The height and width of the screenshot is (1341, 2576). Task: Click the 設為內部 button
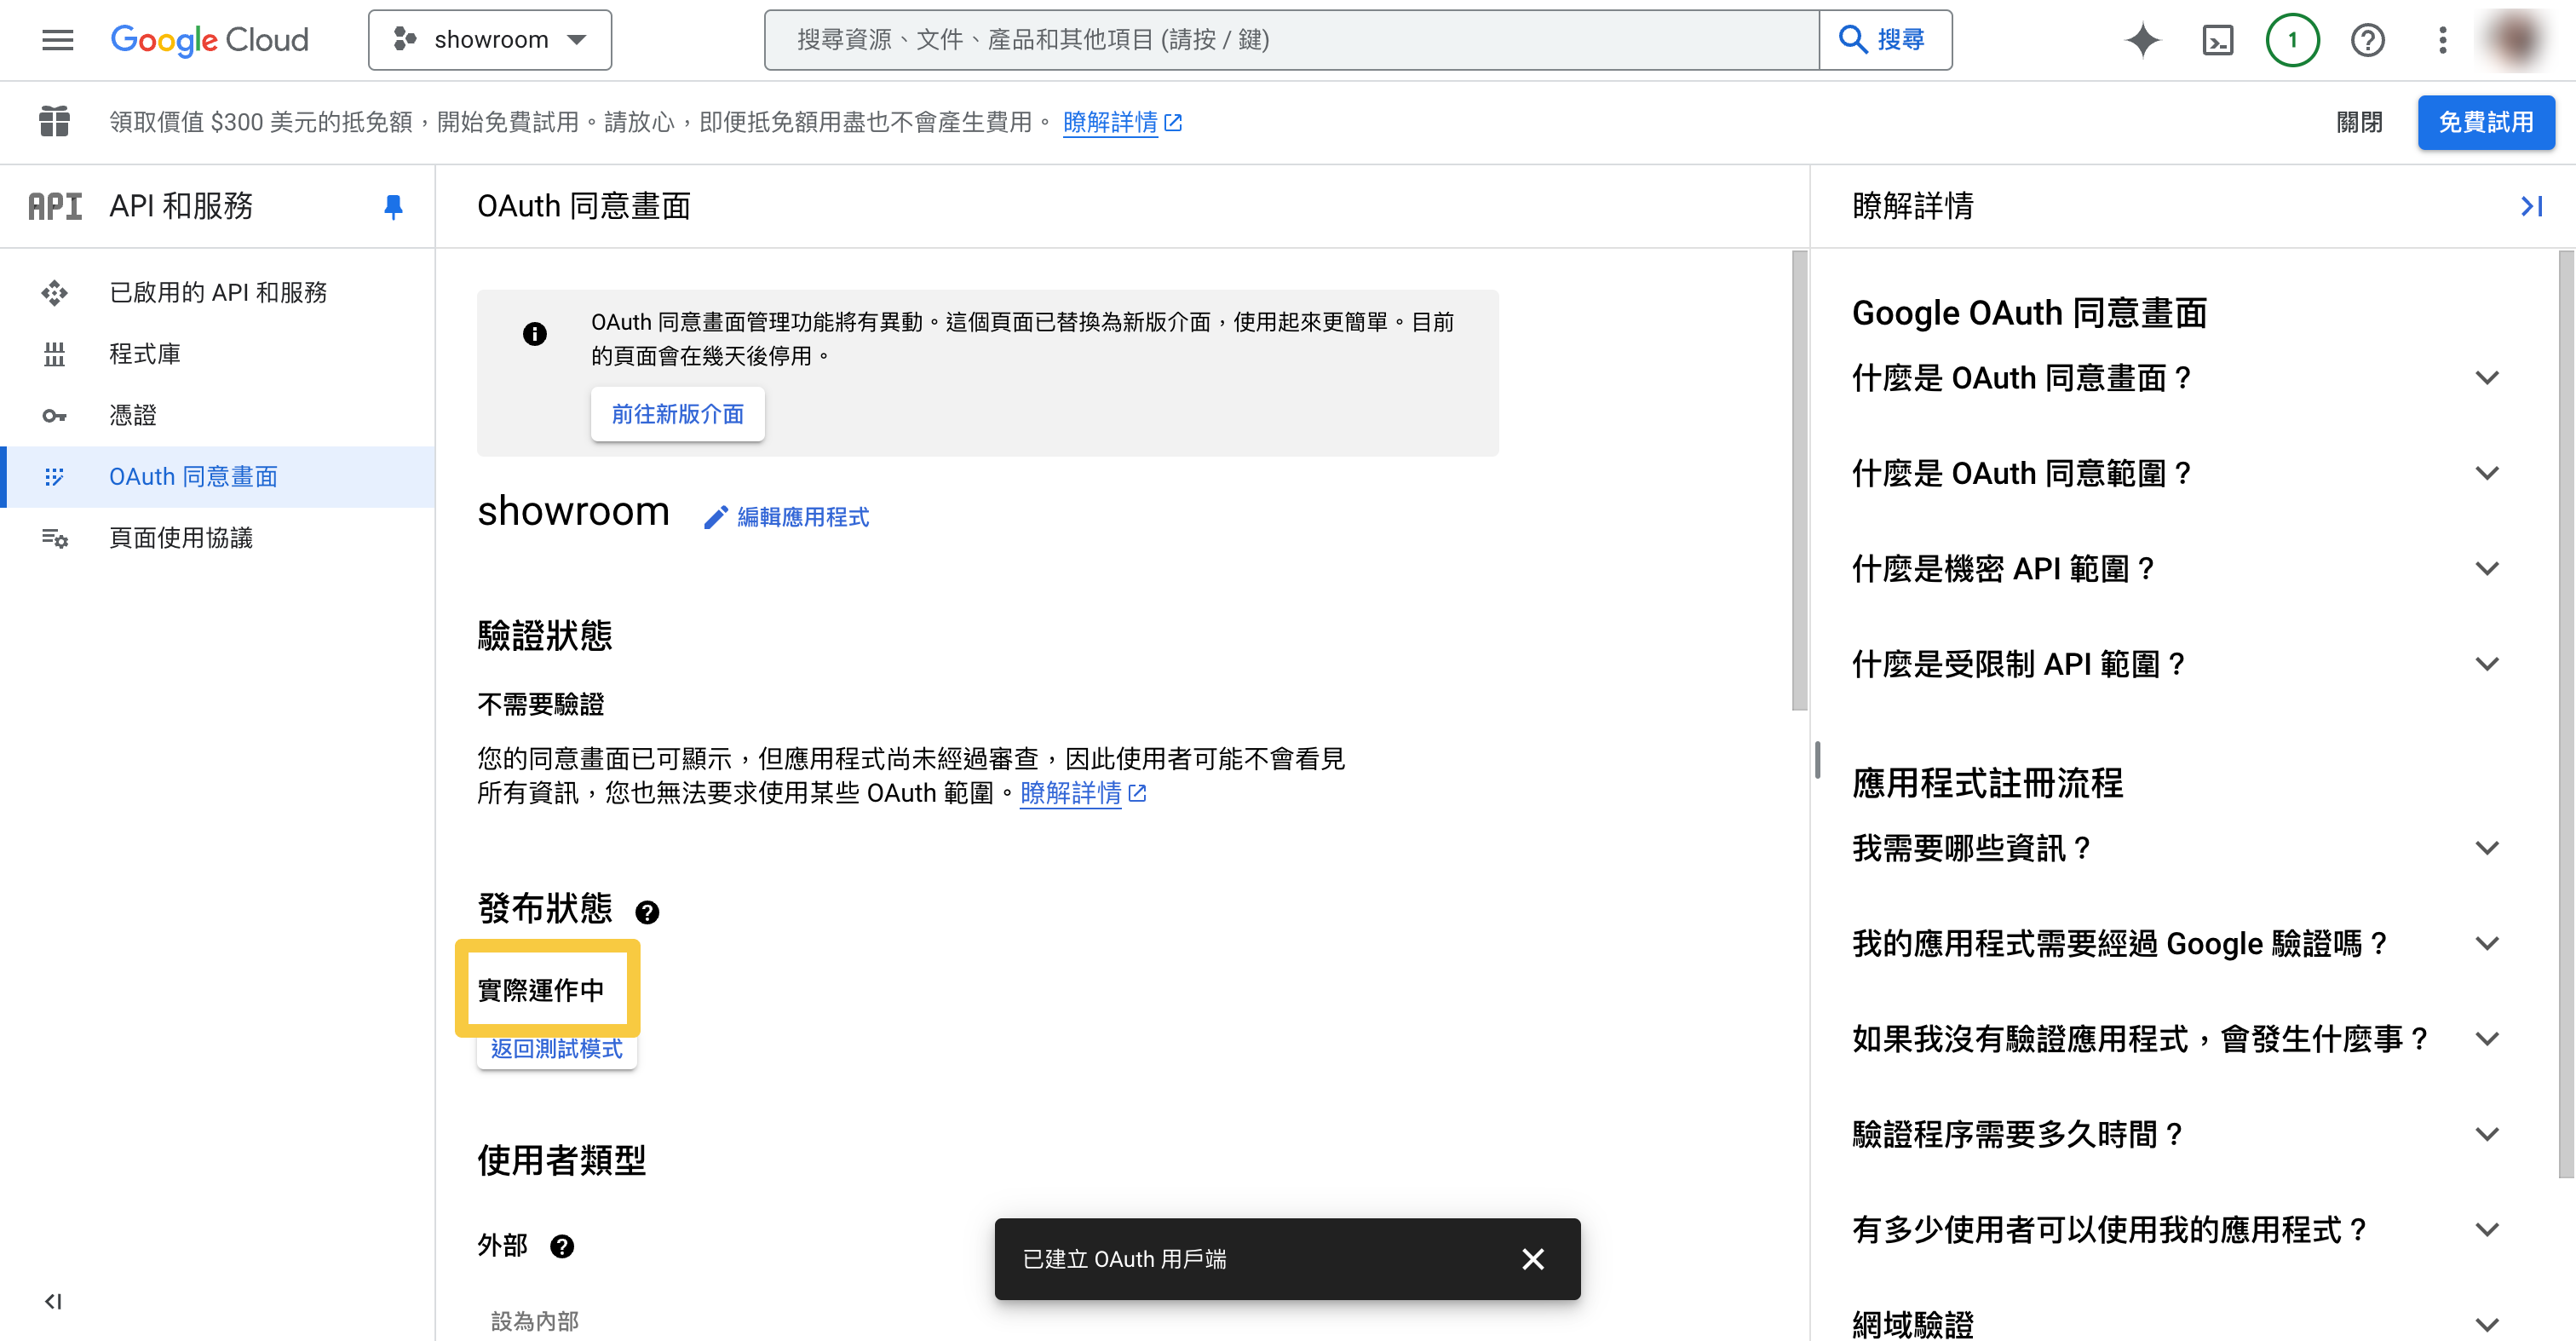point(535,1321)
